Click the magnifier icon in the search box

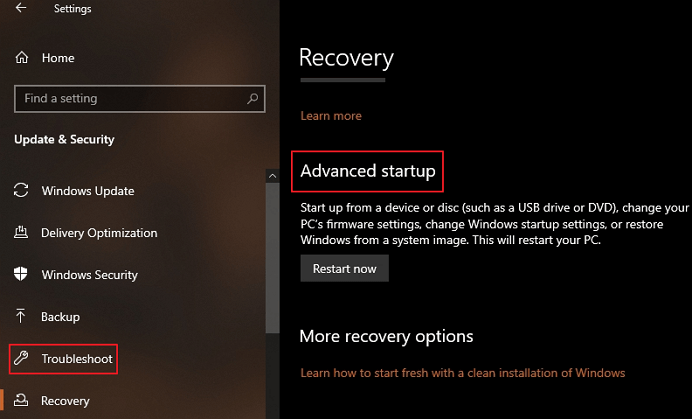click(254, 99)
